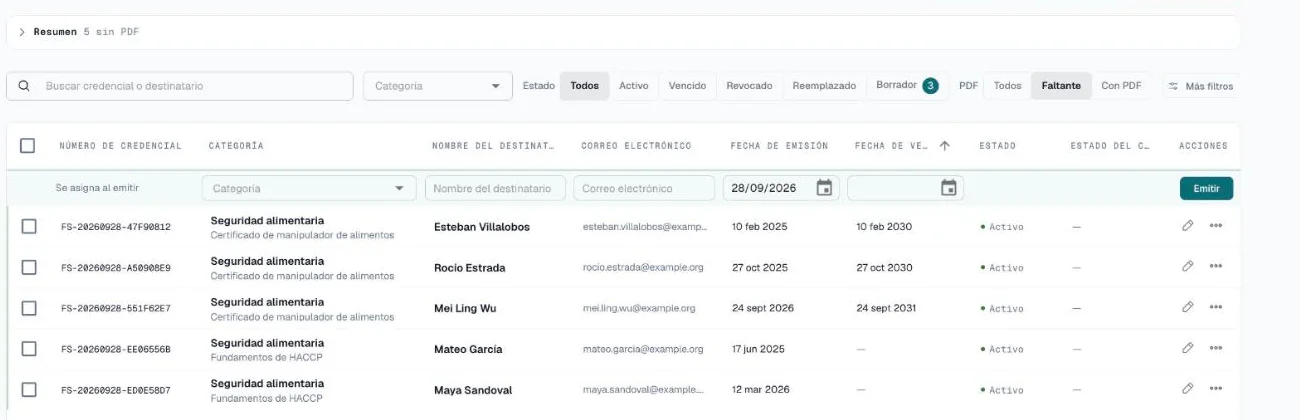1300x420 pixels.
Task: Open more actions for Maya Sandoval
Action: pos(1216,389)
